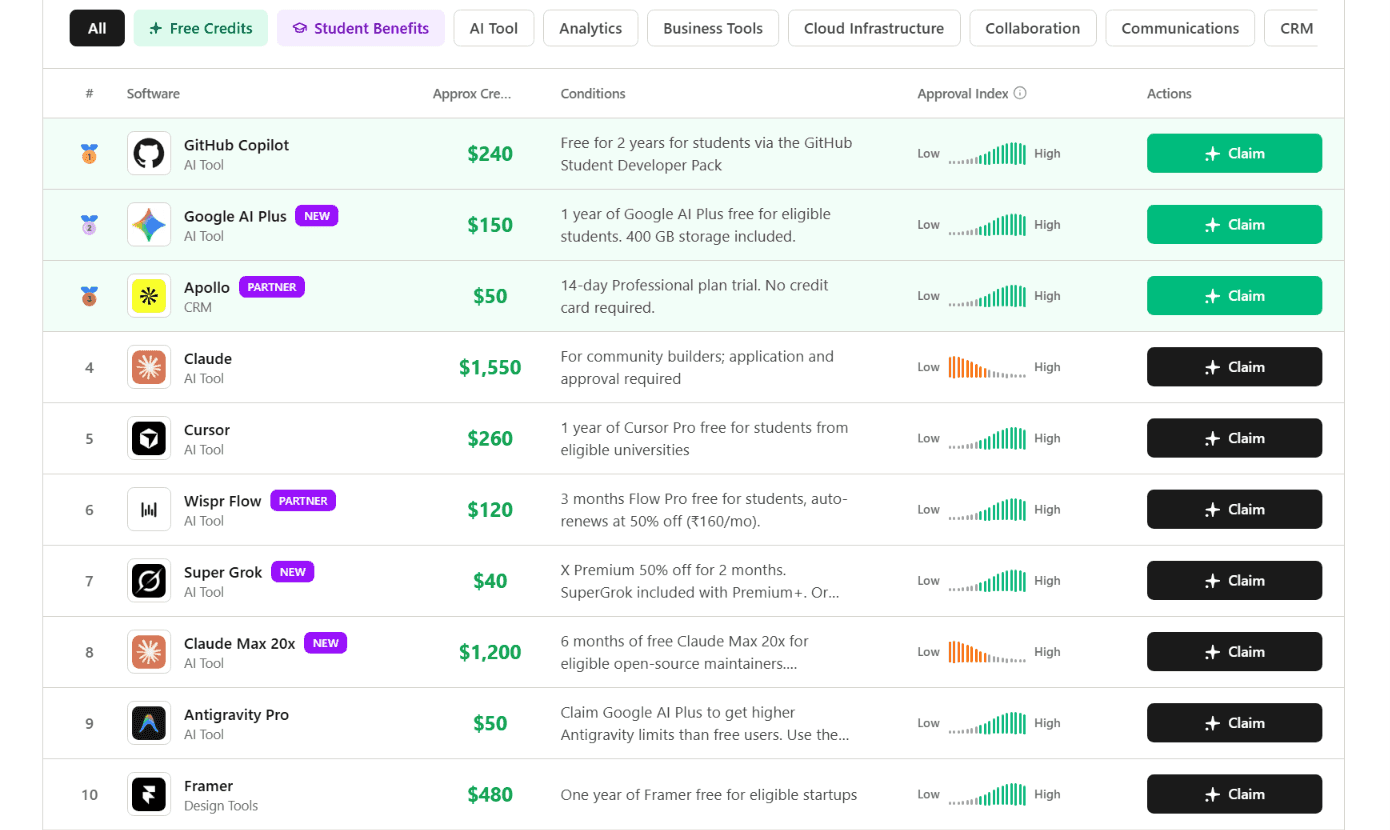The image size is (1390, 830).
Task: Click the yellow Apollo logo icon
Action: tap(149, 296)
